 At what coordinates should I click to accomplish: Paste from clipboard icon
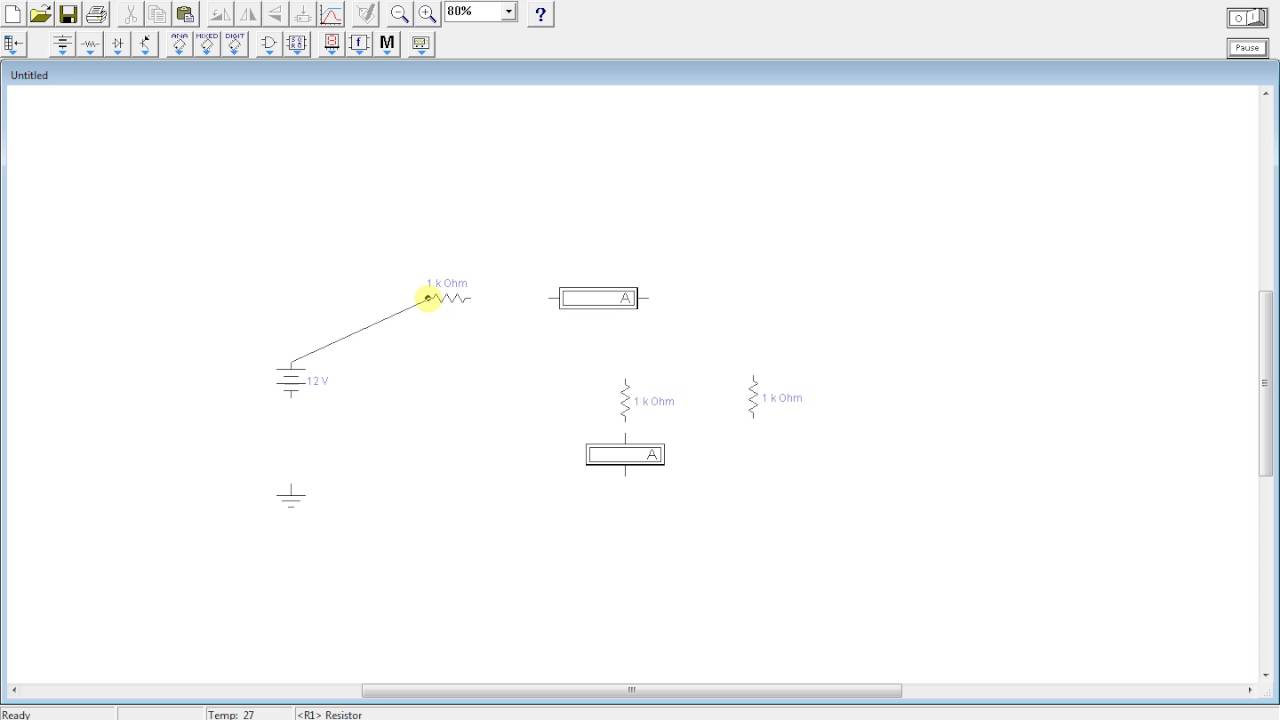tap(185, 14)
